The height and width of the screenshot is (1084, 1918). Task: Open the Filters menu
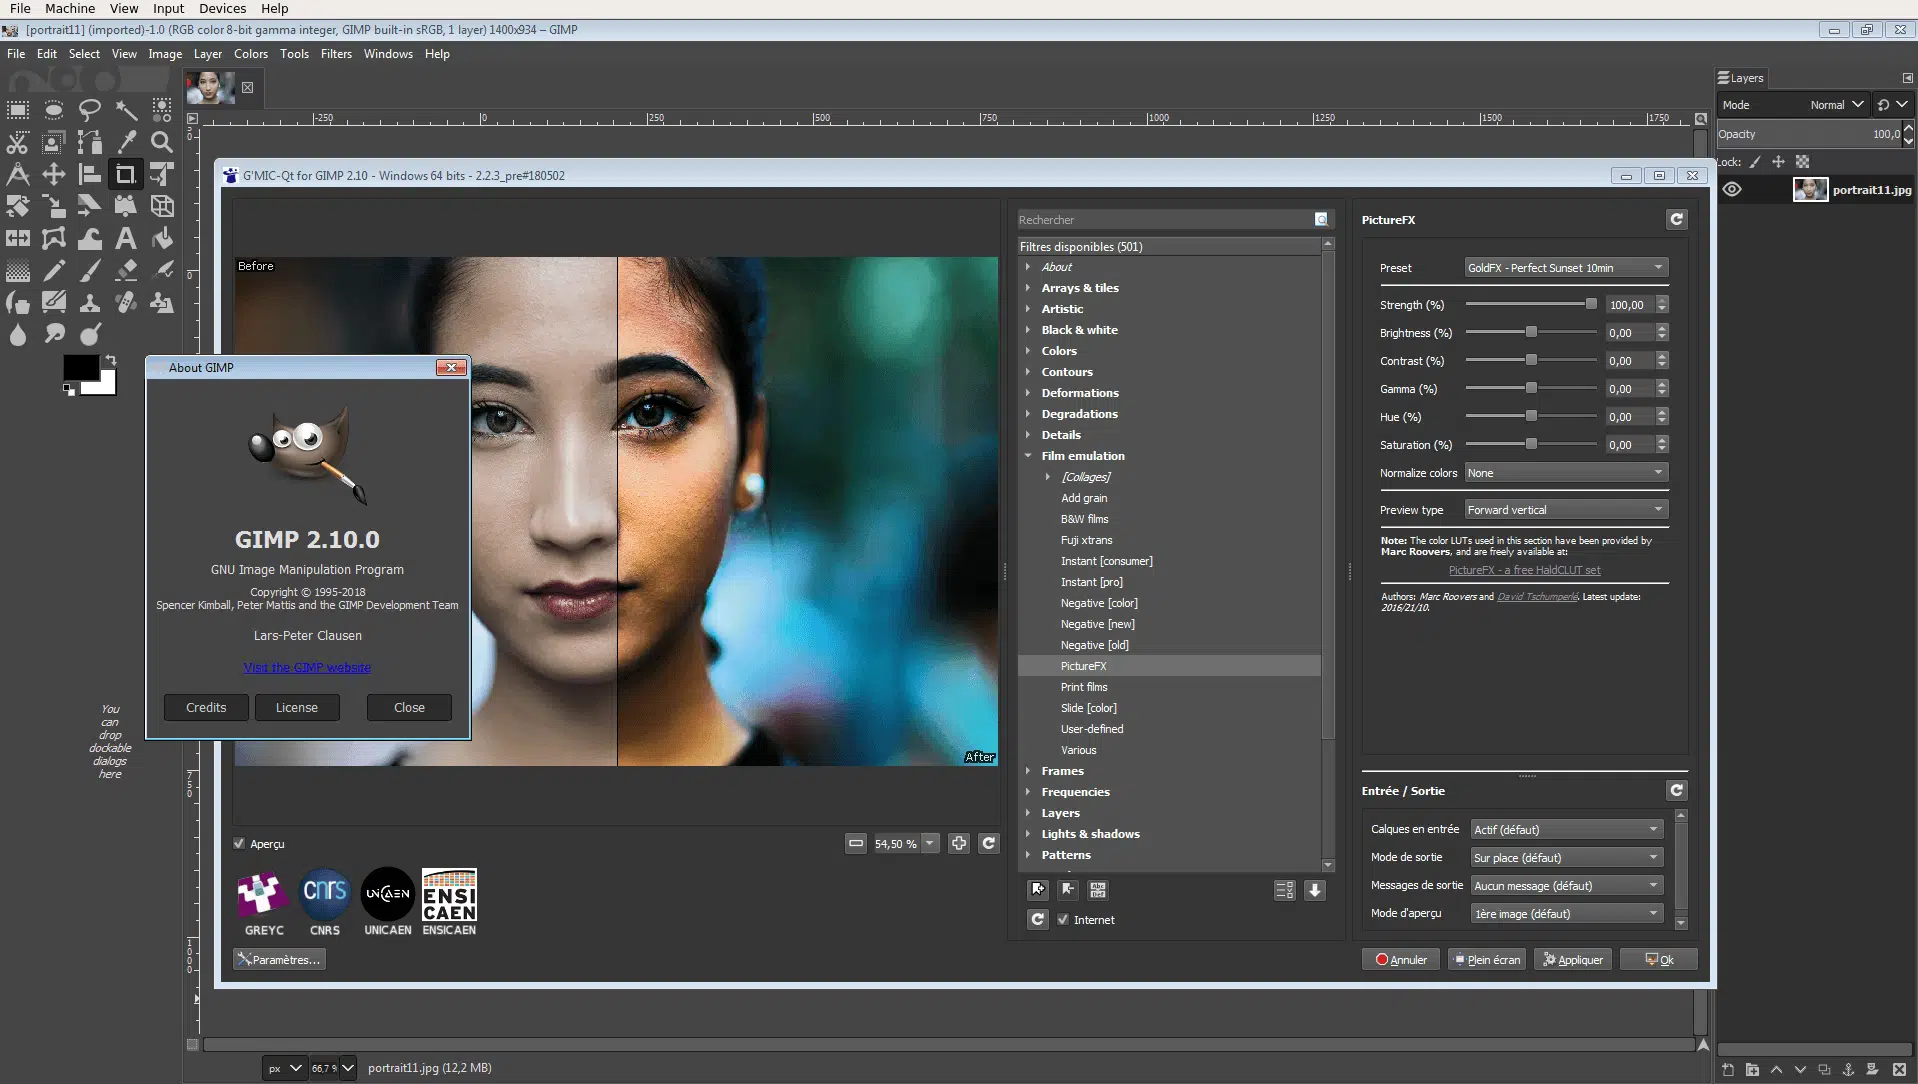pos(336,54)
